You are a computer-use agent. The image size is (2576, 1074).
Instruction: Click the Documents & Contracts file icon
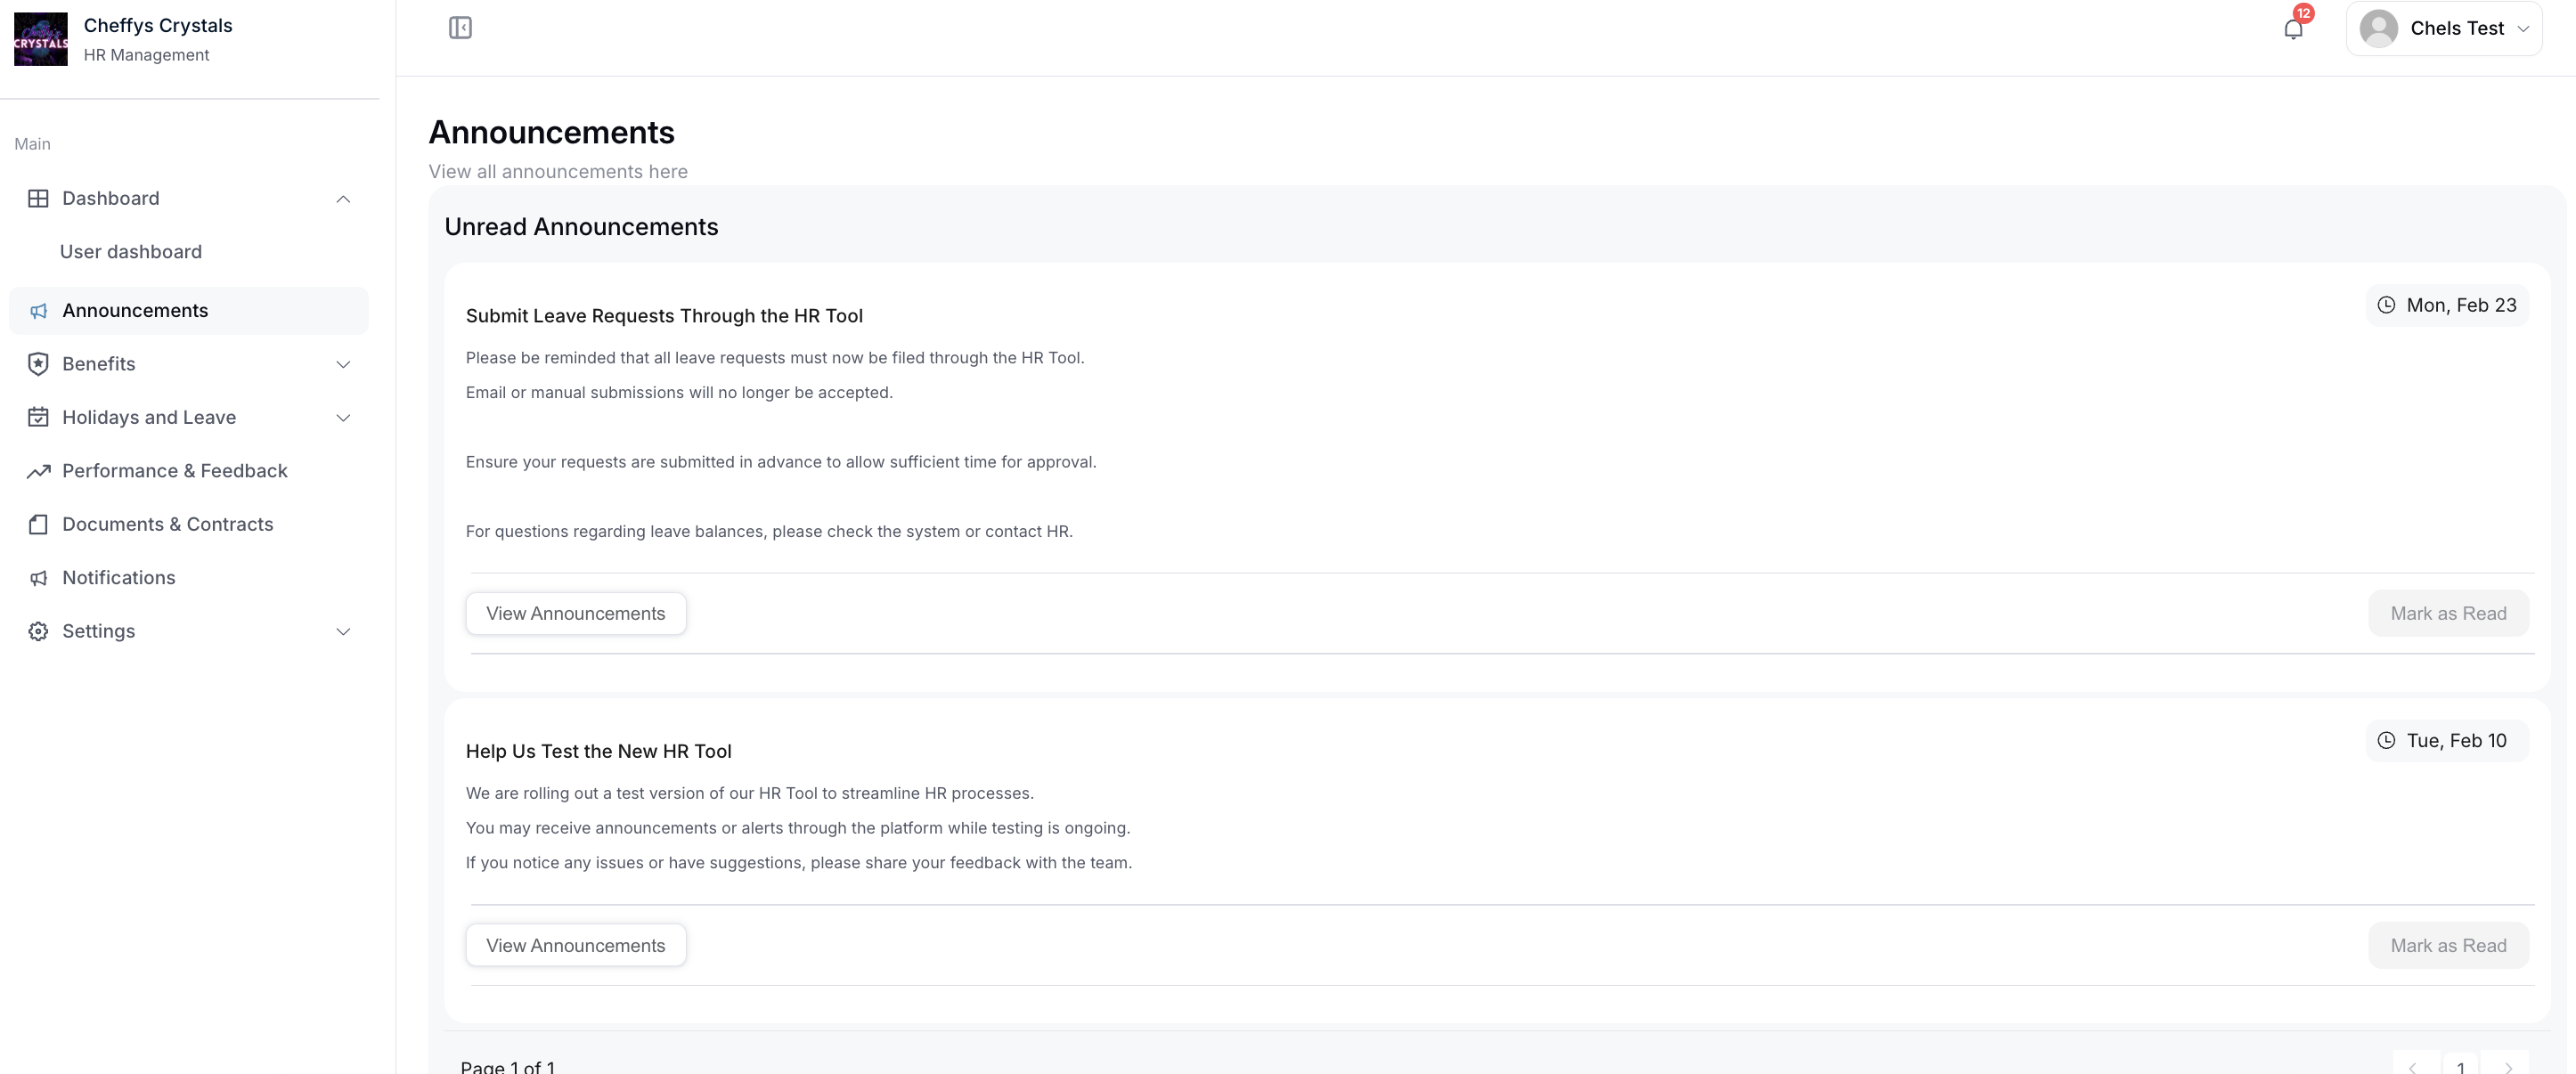click(x=38, y=524)
